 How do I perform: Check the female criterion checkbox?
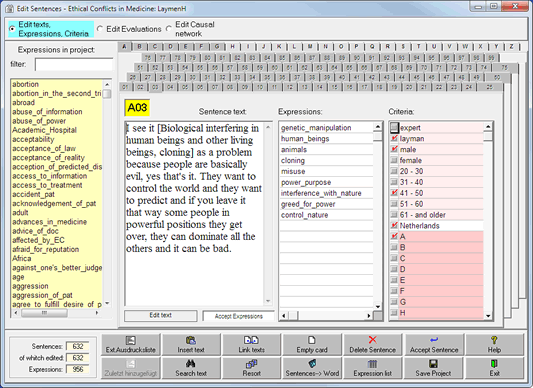coord(394,160)
